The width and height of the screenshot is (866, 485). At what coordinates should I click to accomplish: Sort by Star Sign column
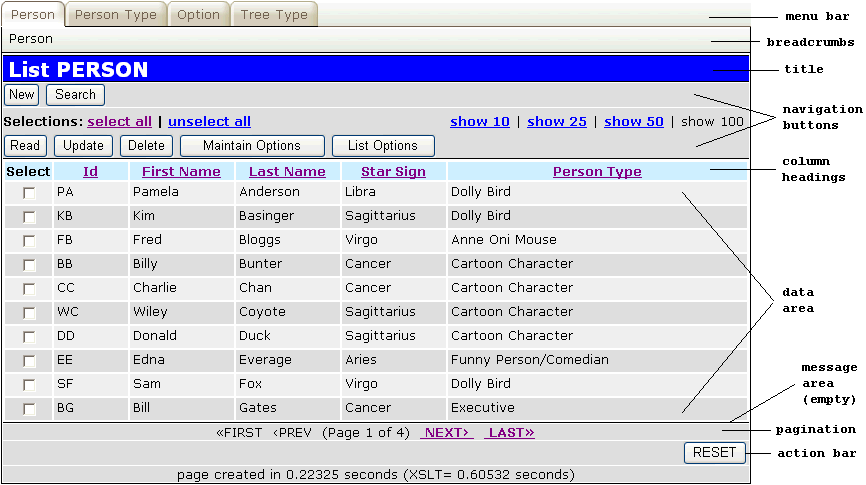tap(393, 172)
